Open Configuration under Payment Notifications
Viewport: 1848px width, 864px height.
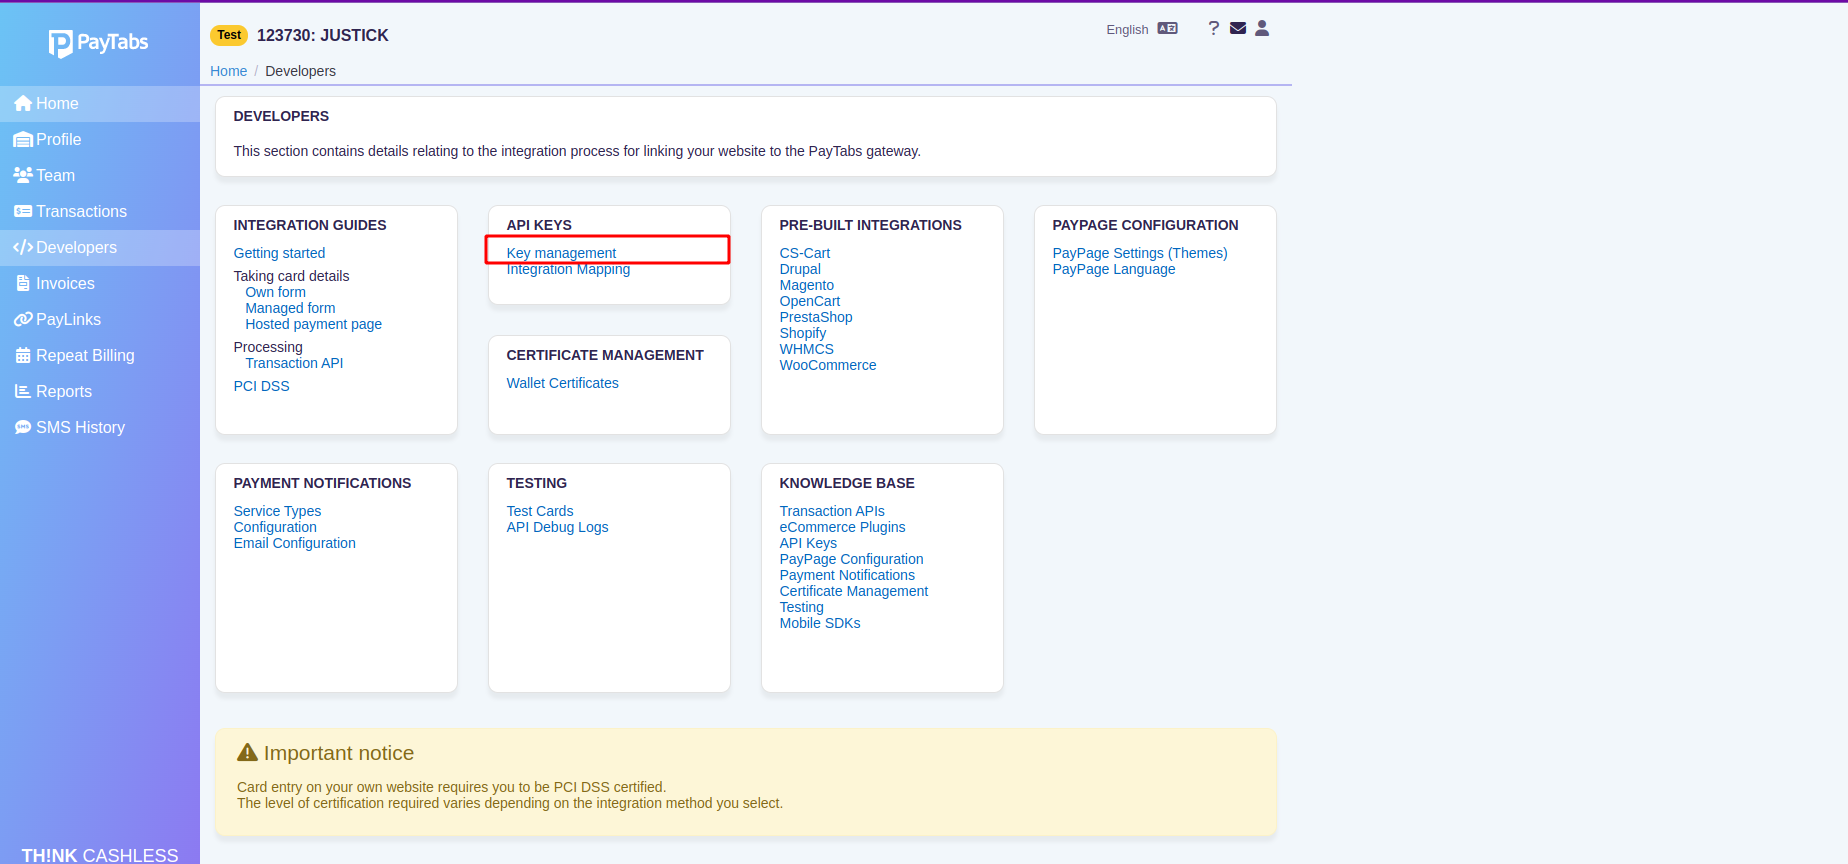(x=275, y=527)
